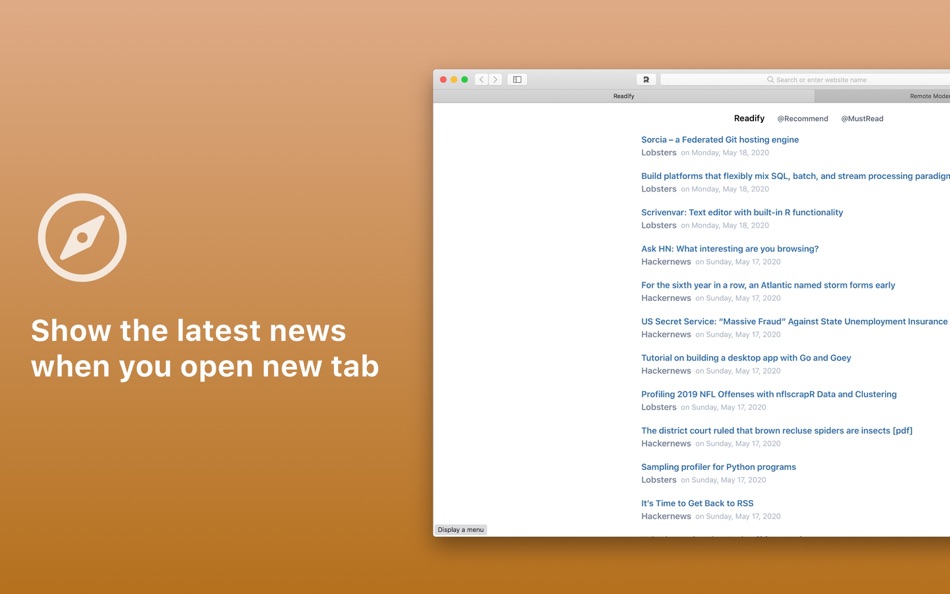
Task: Click Hackernews source under Get Back to RSS
Action: click(666, 516)
